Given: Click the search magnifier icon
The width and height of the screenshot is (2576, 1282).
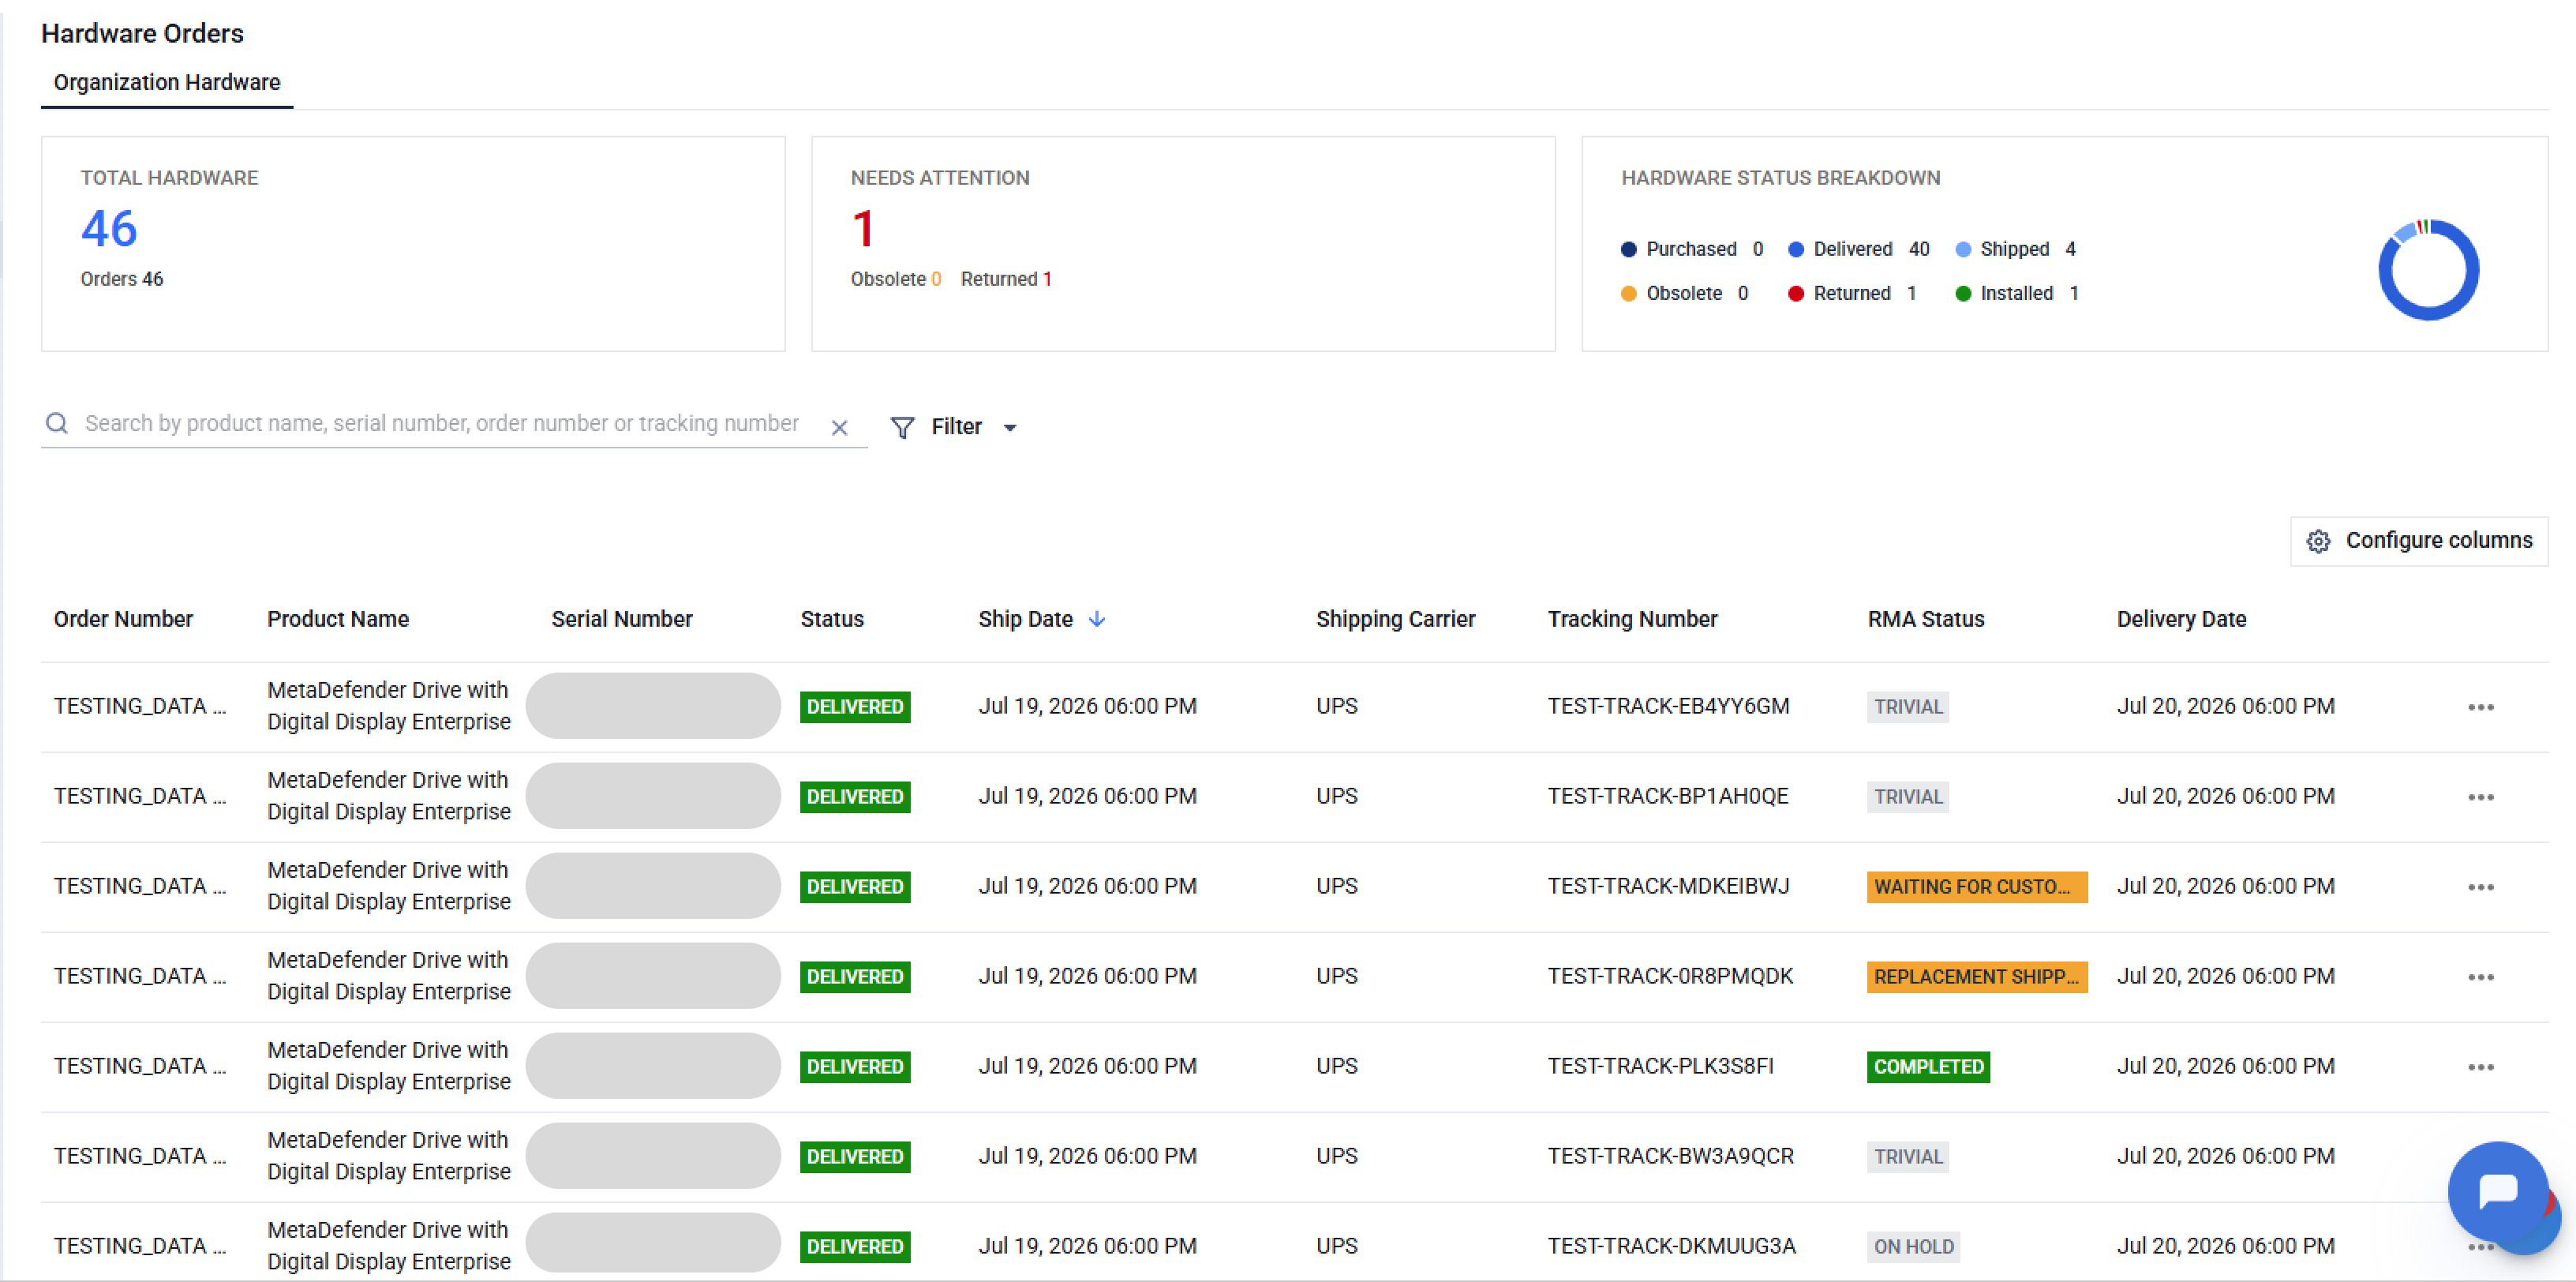Looking at the screenshot, I should (x=57, y=424).
